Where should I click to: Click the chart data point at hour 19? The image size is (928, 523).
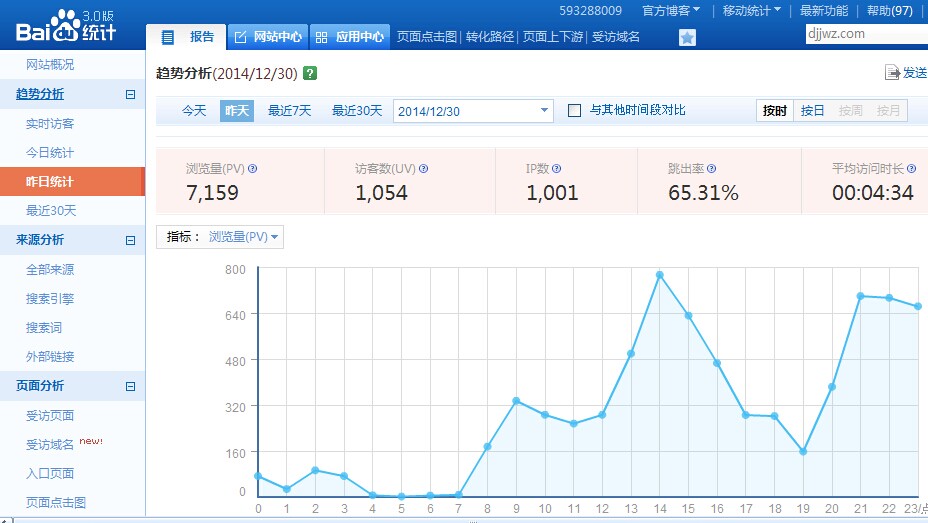[x=803, y=451]
